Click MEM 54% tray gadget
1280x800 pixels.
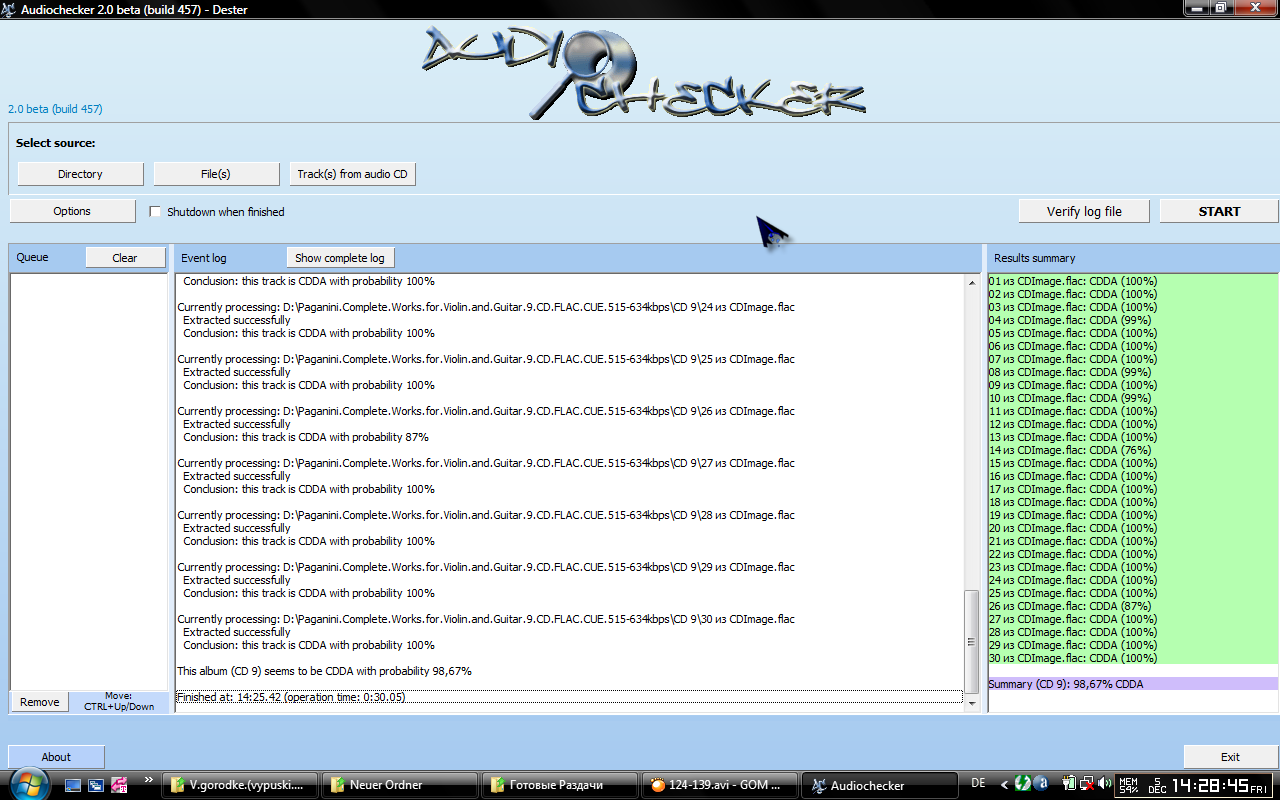[x=1128, y=784]
